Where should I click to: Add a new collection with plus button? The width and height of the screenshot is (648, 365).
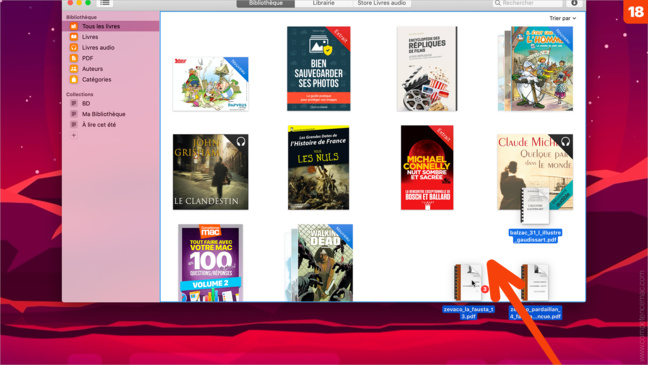74,135
